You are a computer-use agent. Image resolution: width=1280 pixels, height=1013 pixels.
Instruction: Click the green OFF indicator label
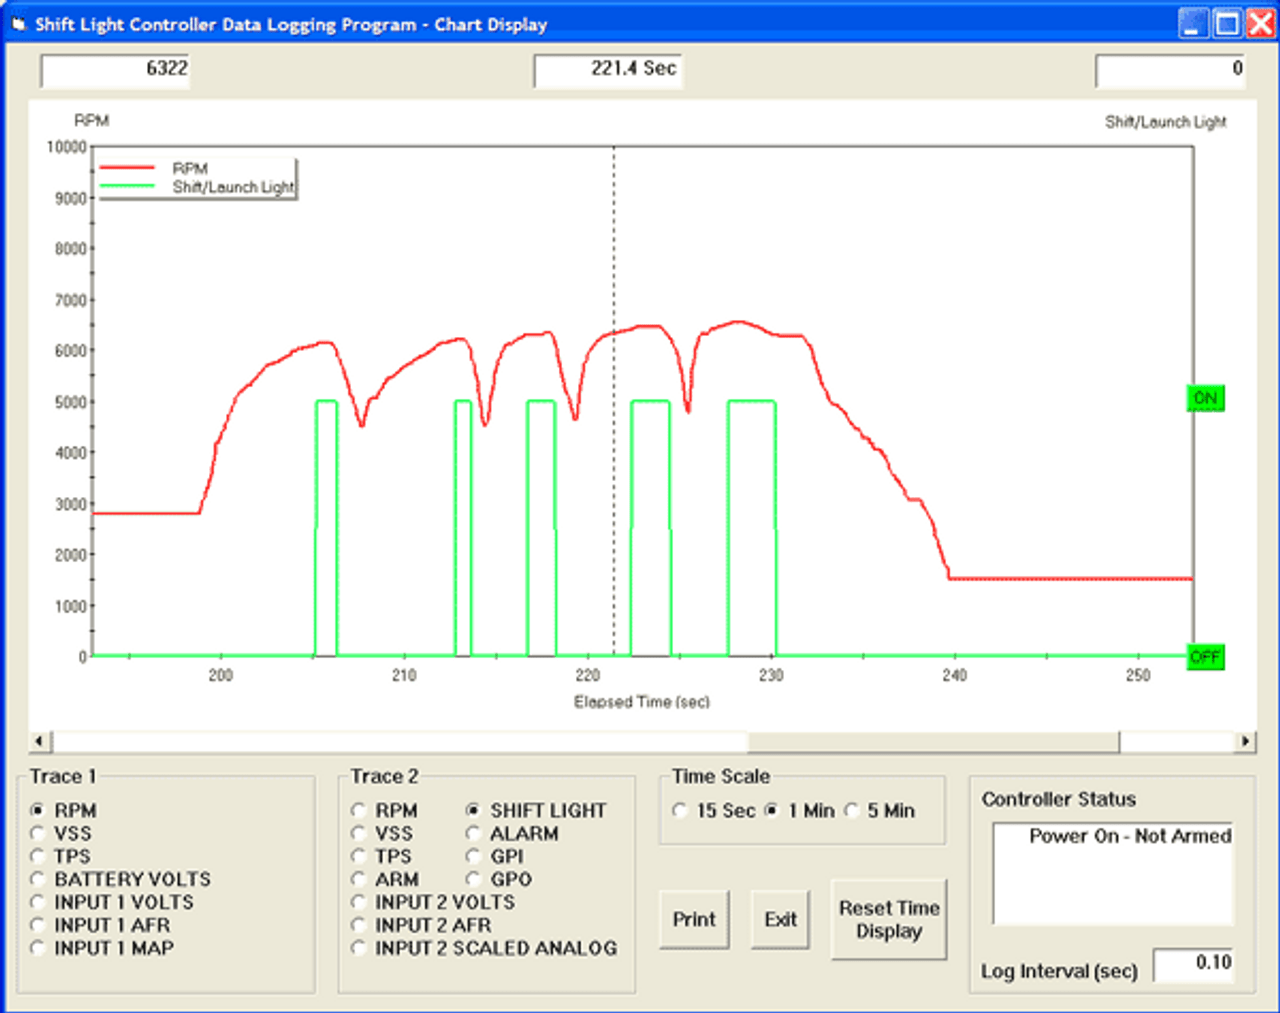pos(1205,657)
